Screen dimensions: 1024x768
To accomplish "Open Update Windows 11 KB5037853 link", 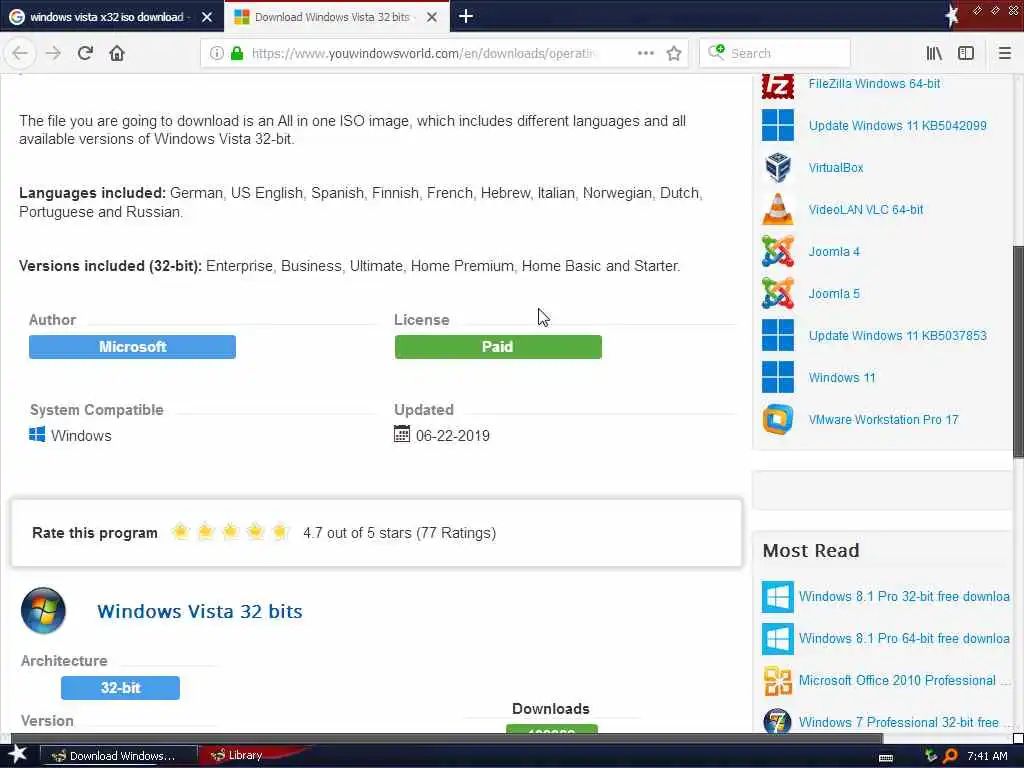I will 897,336.
